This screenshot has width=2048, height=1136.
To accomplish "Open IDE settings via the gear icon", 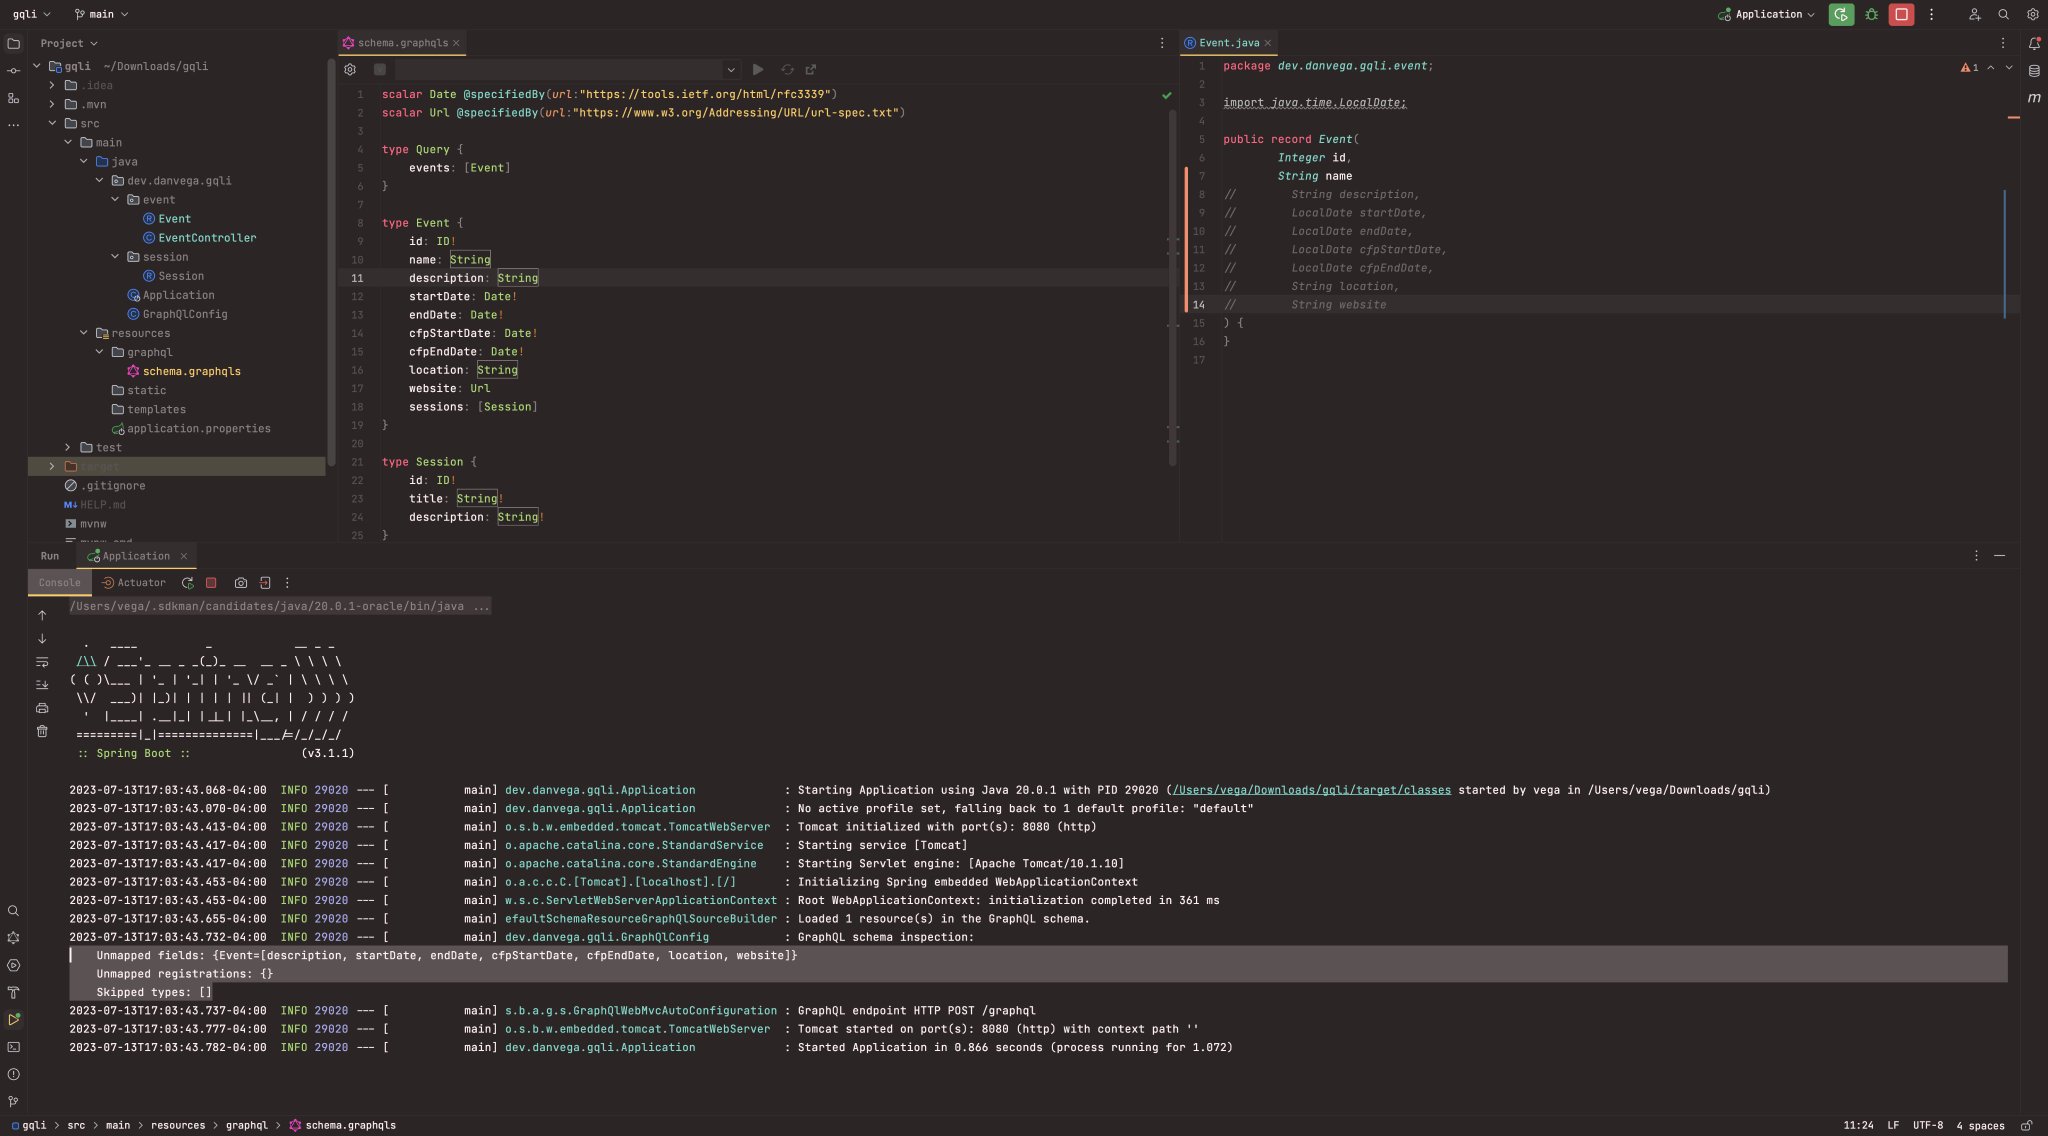I will (2031, 14).
